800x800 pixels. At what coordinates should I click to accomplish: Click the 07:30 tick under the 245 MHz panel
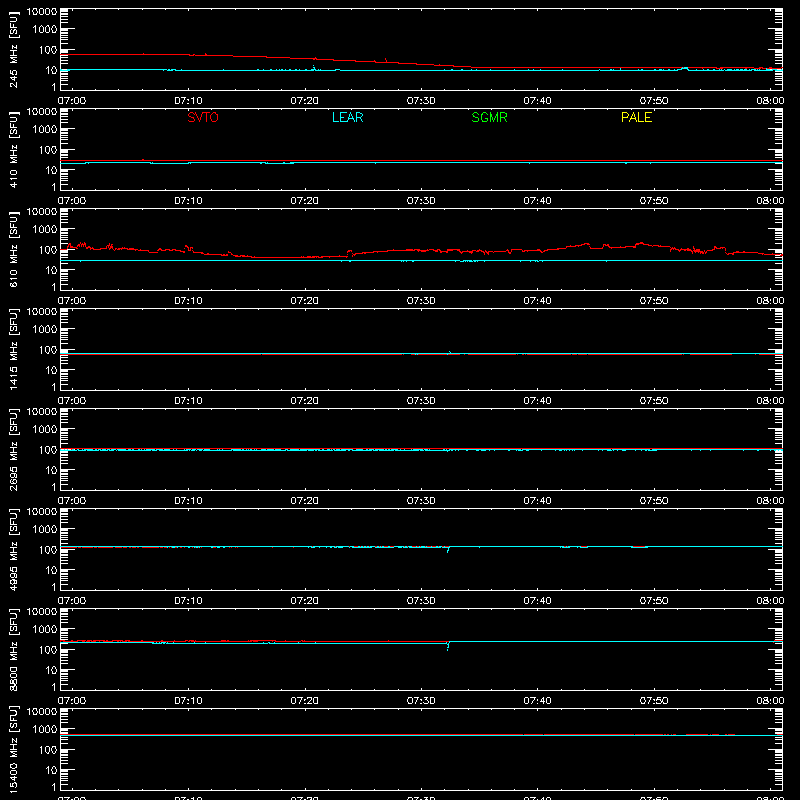click(x=421, y=101)
